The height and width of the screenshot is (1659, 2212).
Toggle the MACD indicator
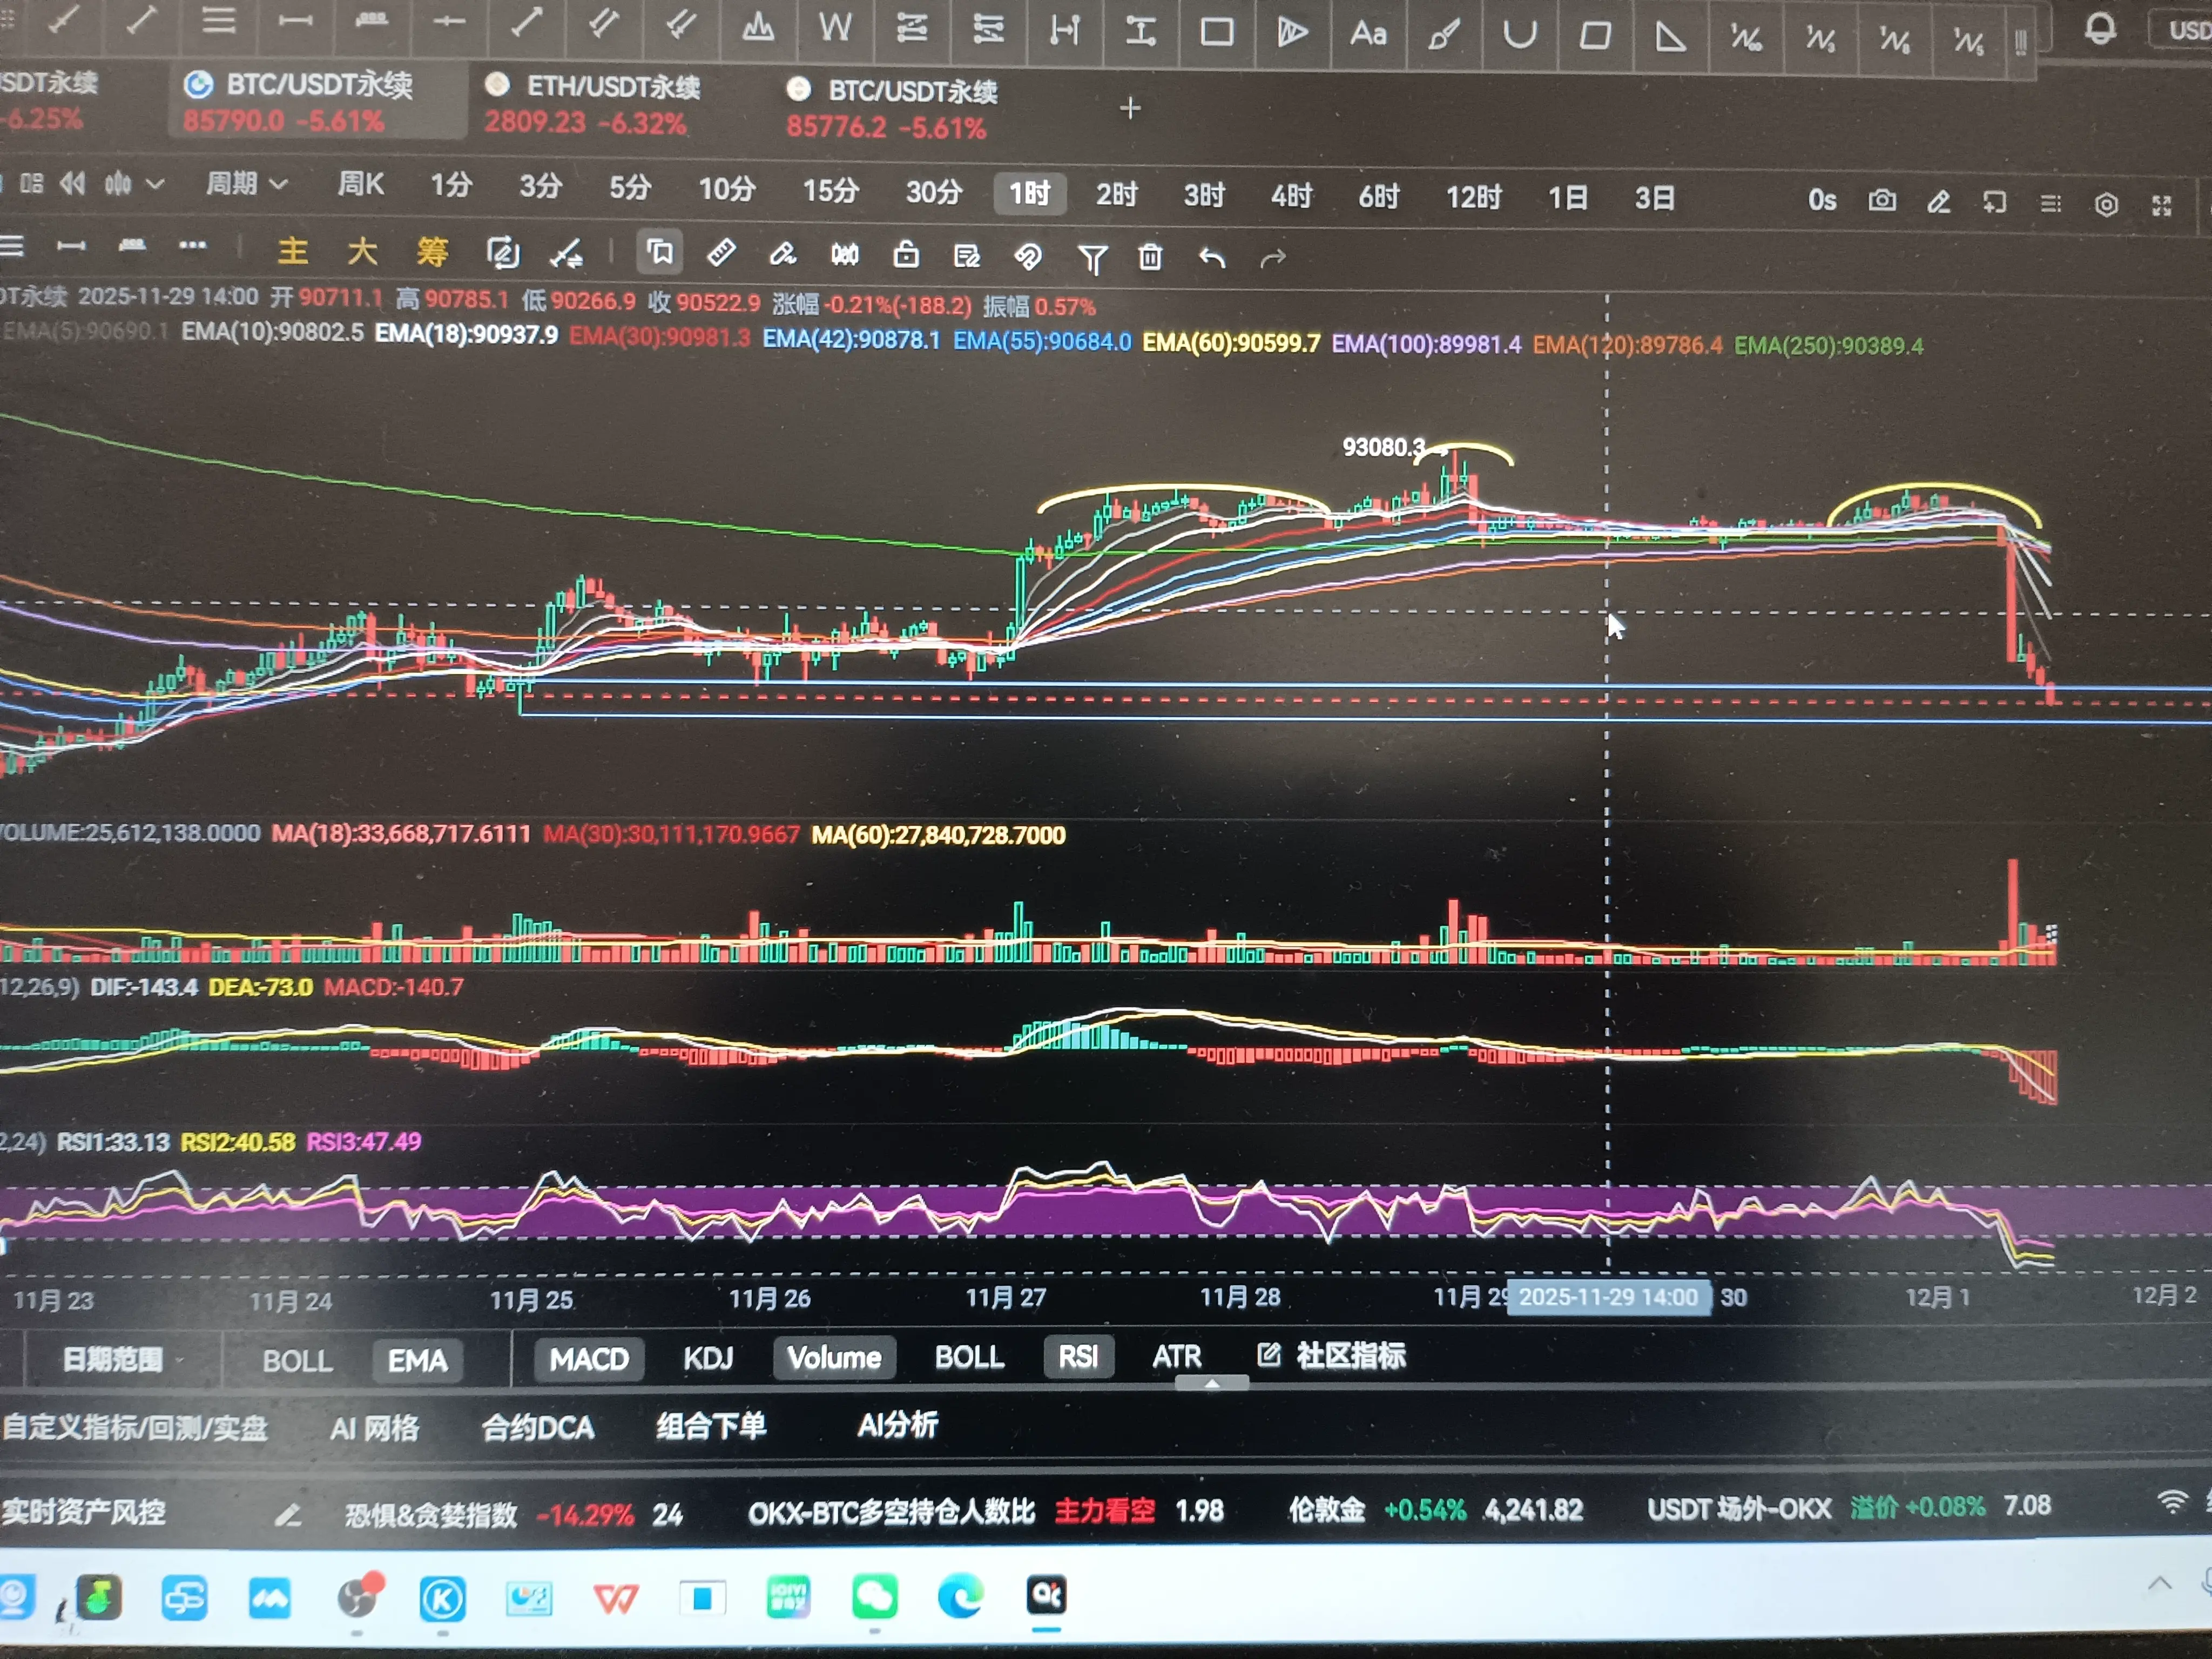click(589, 1359)
